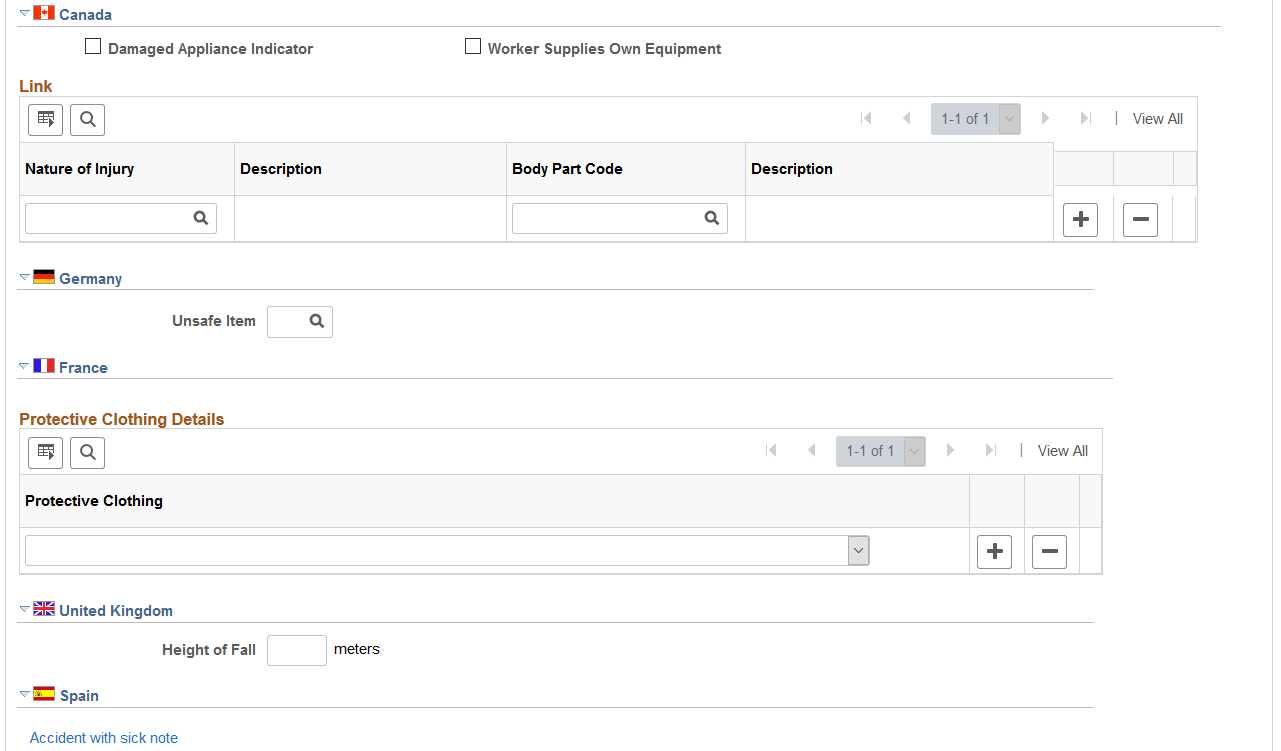Add a Protective Clothing row
The width and height of the screenshot is (1281, 751).
click(x=994, y=552)
